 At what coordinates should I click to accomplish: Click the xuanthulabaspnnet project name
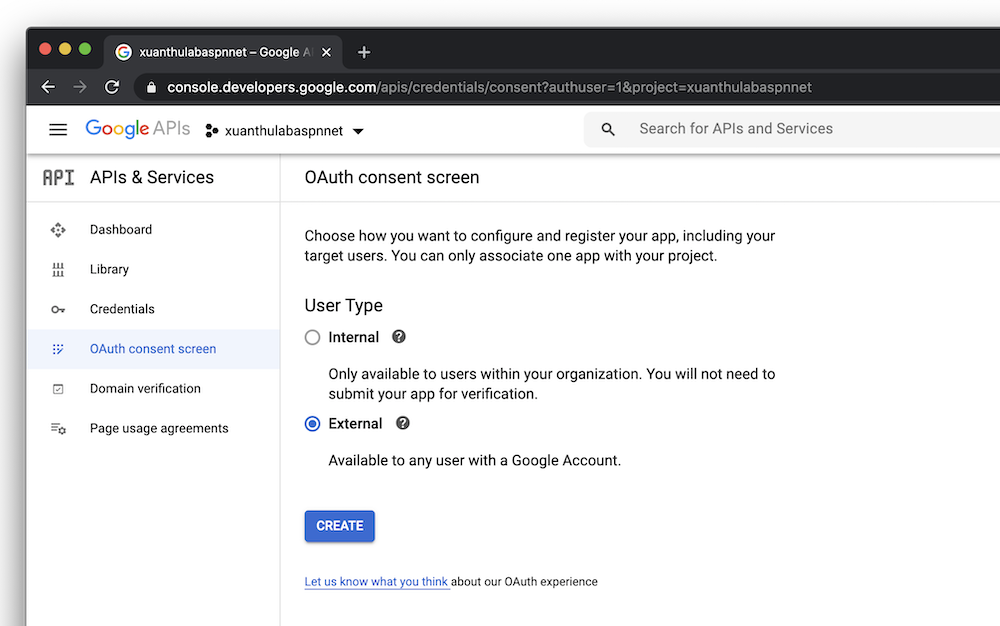click(284, 131)
